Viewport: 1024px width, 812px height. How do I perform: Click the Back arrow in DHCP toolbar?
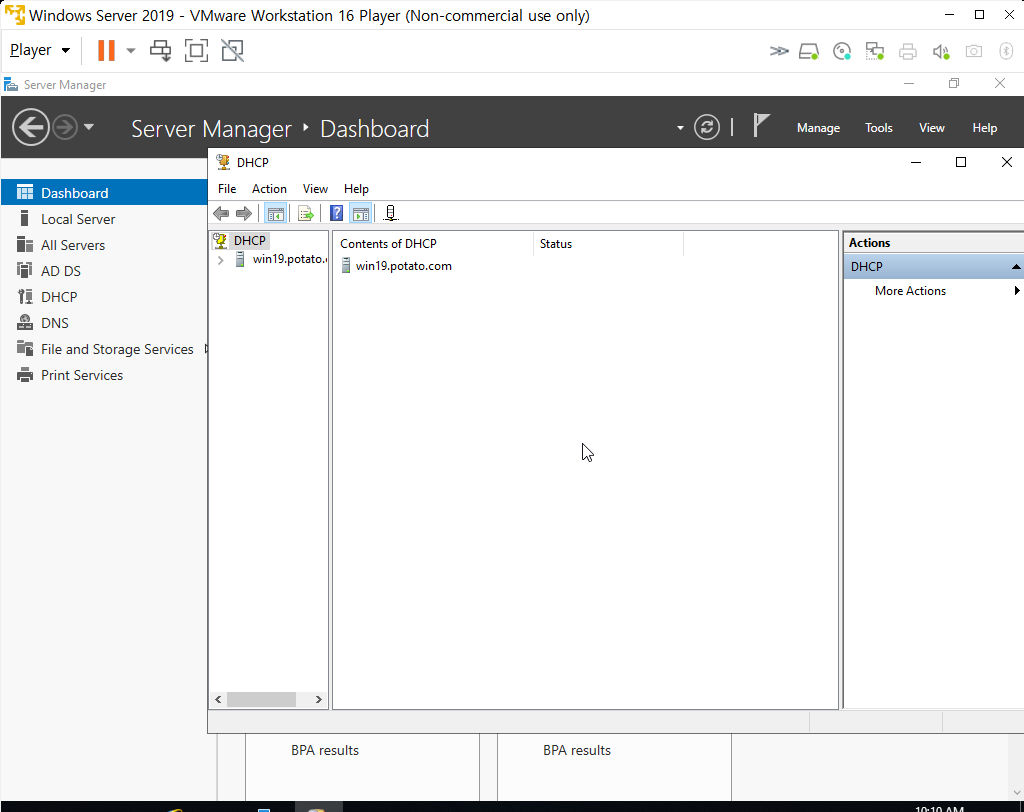point(221,214)
